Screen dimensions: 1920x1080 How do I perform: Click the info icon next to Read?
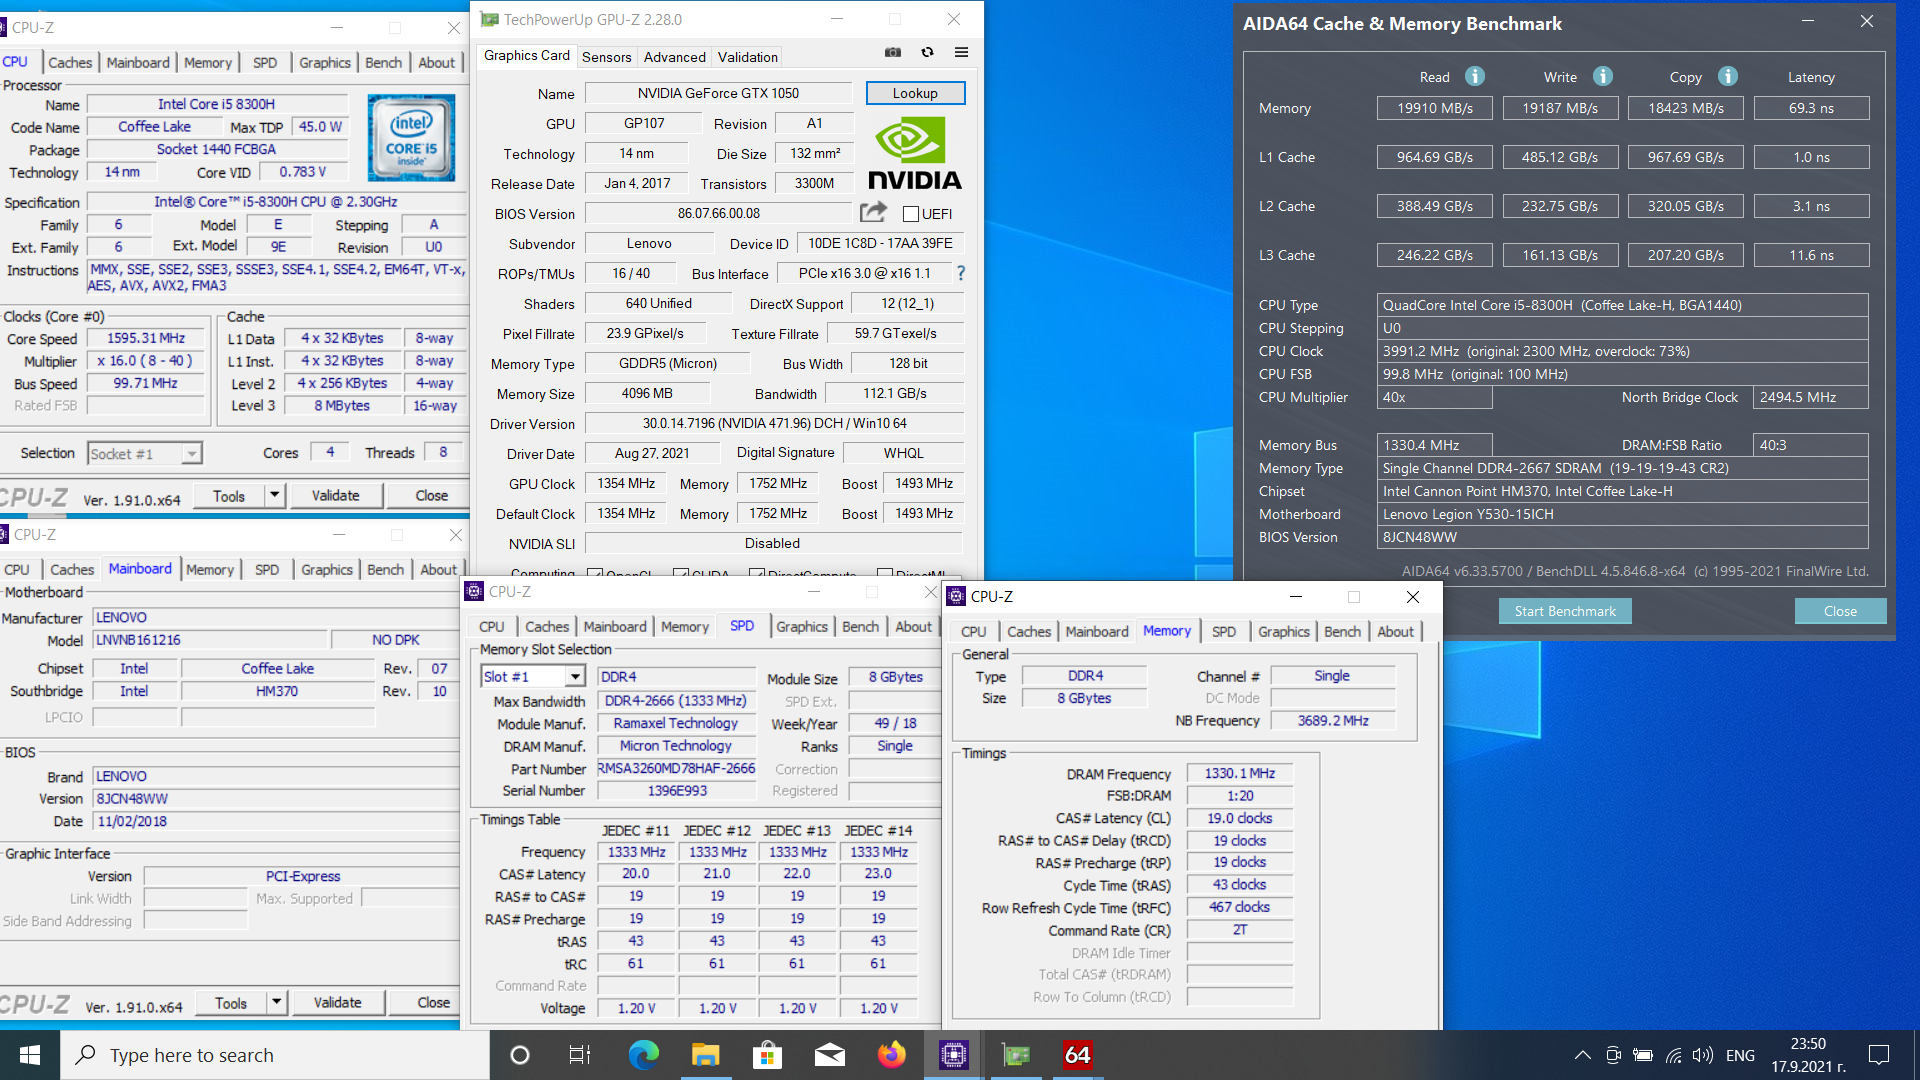click(x=1475, y=76)
